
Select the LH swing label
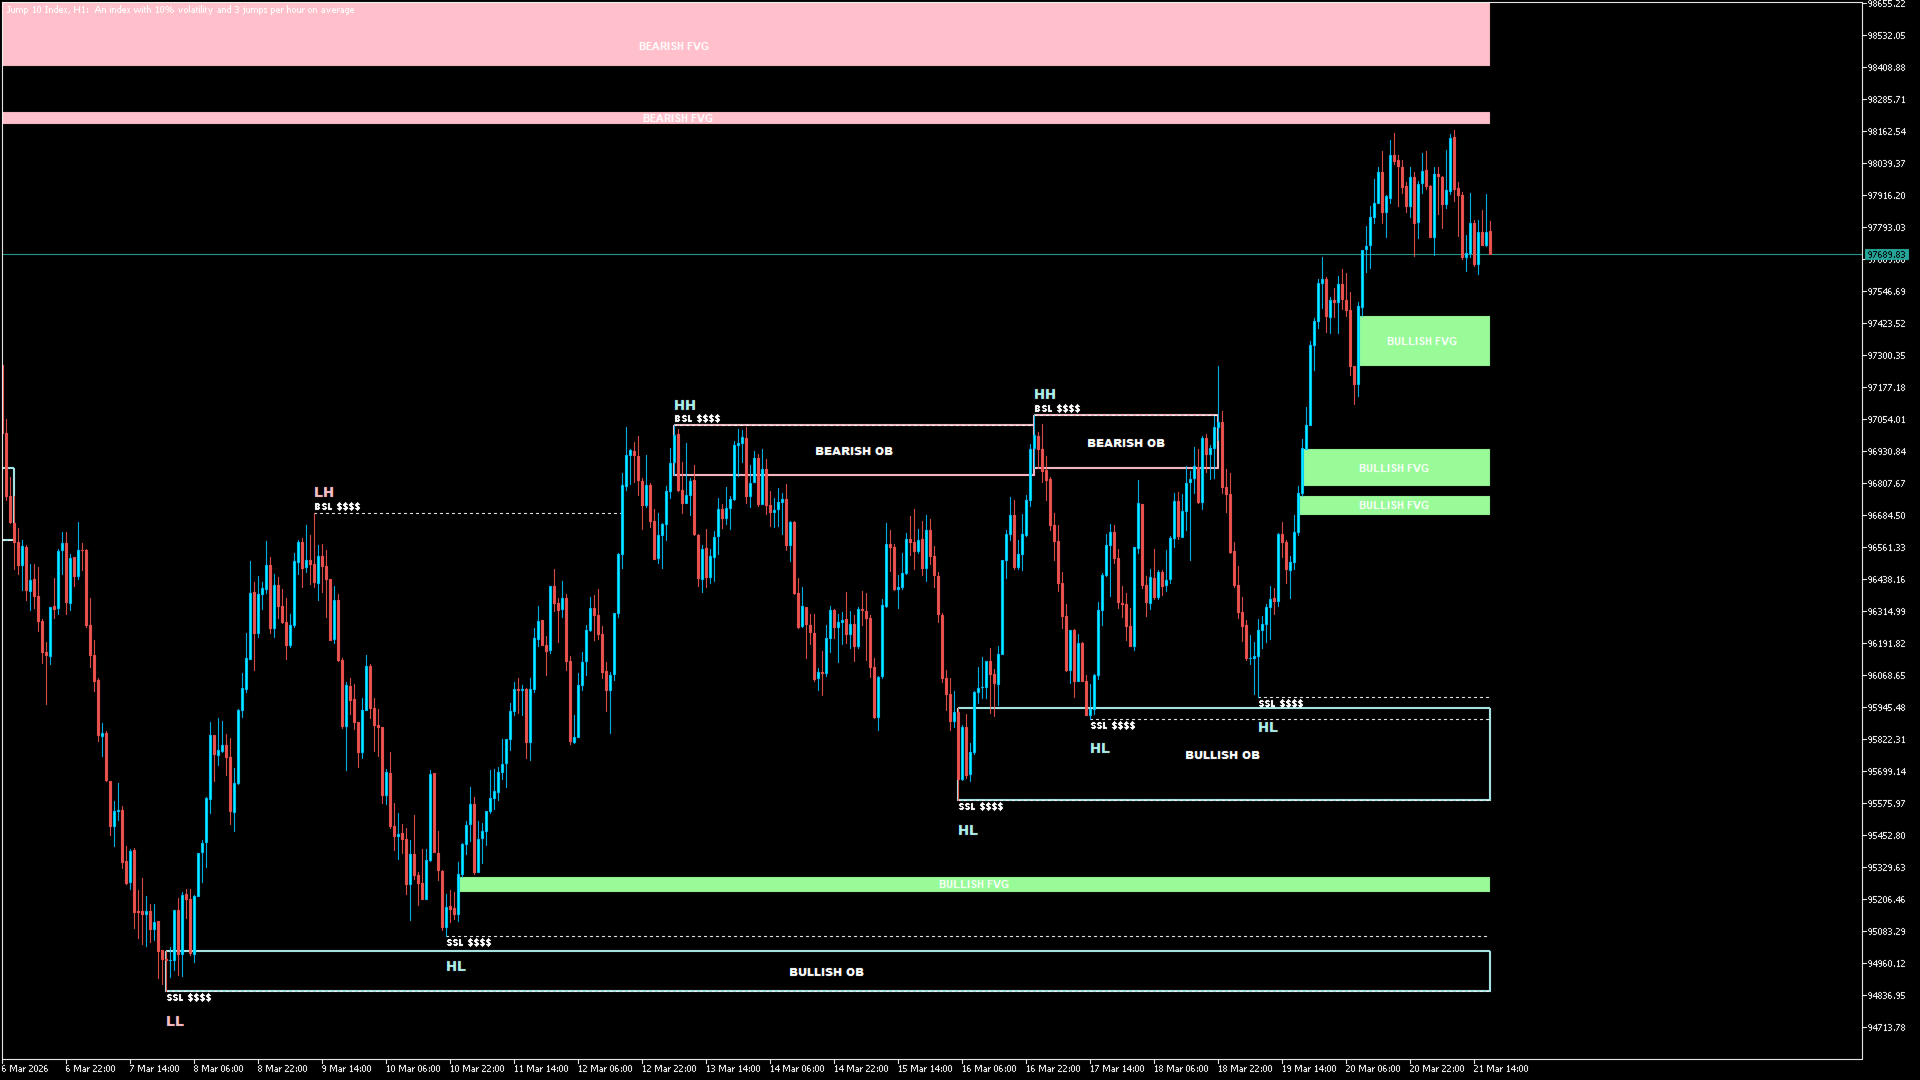pos(324,492)
